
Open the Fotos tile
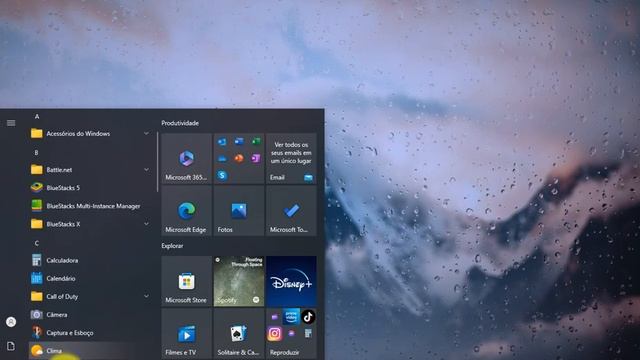[x=239, y=211]
